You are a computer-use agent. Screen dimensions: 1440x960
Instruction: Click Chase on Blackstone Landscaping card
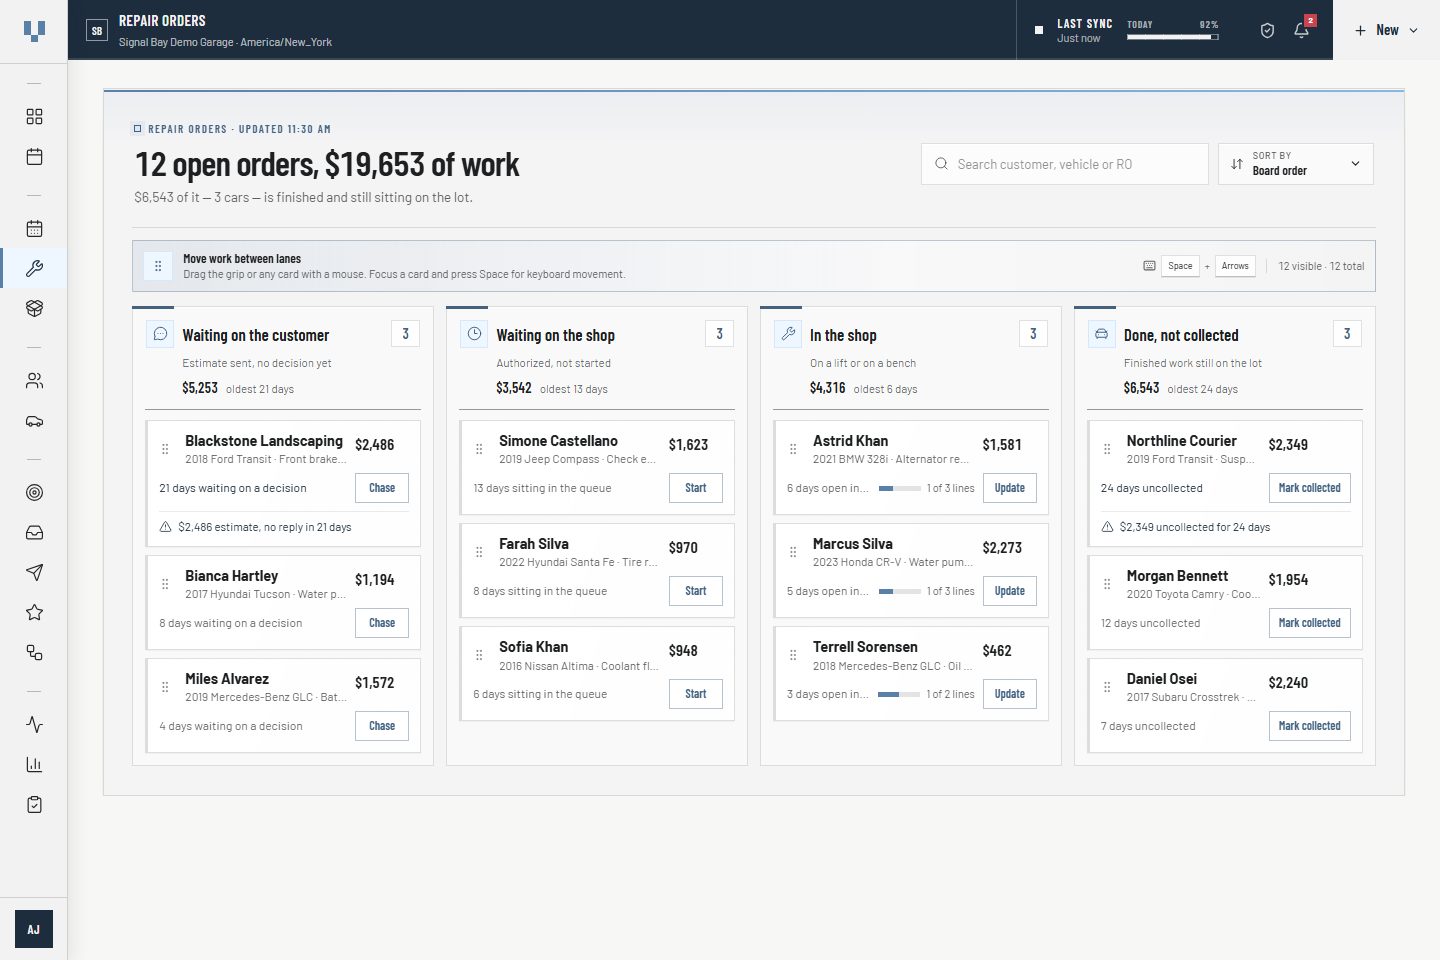click(x=382, y=488)
